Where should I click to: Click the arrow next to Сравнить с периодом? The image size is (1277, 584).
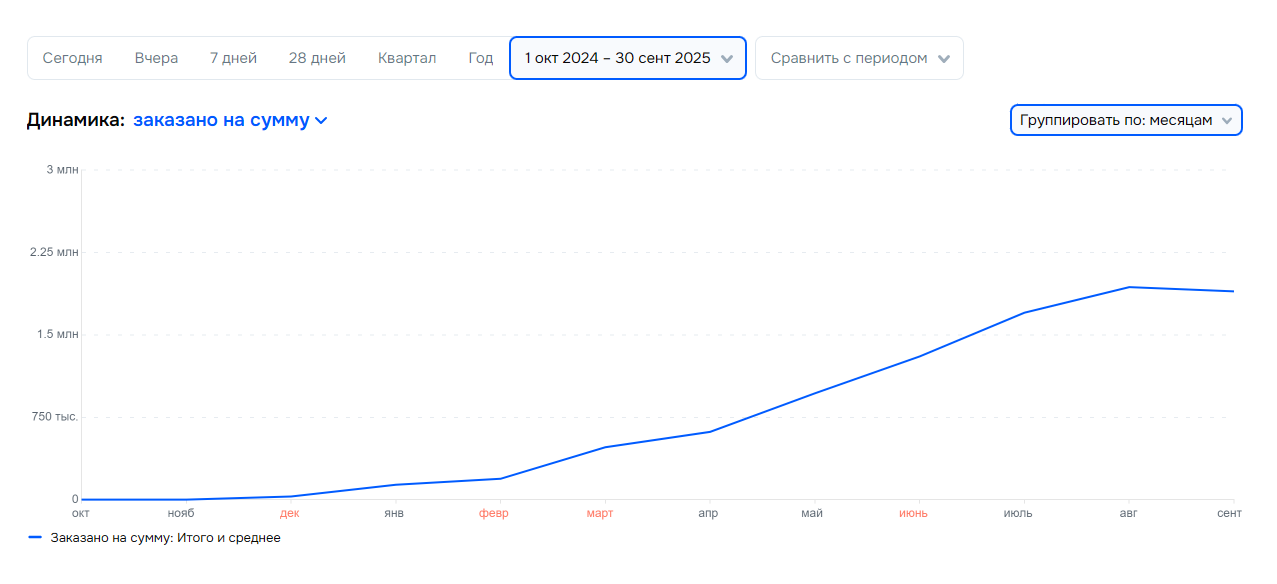[x=943, y=59]
